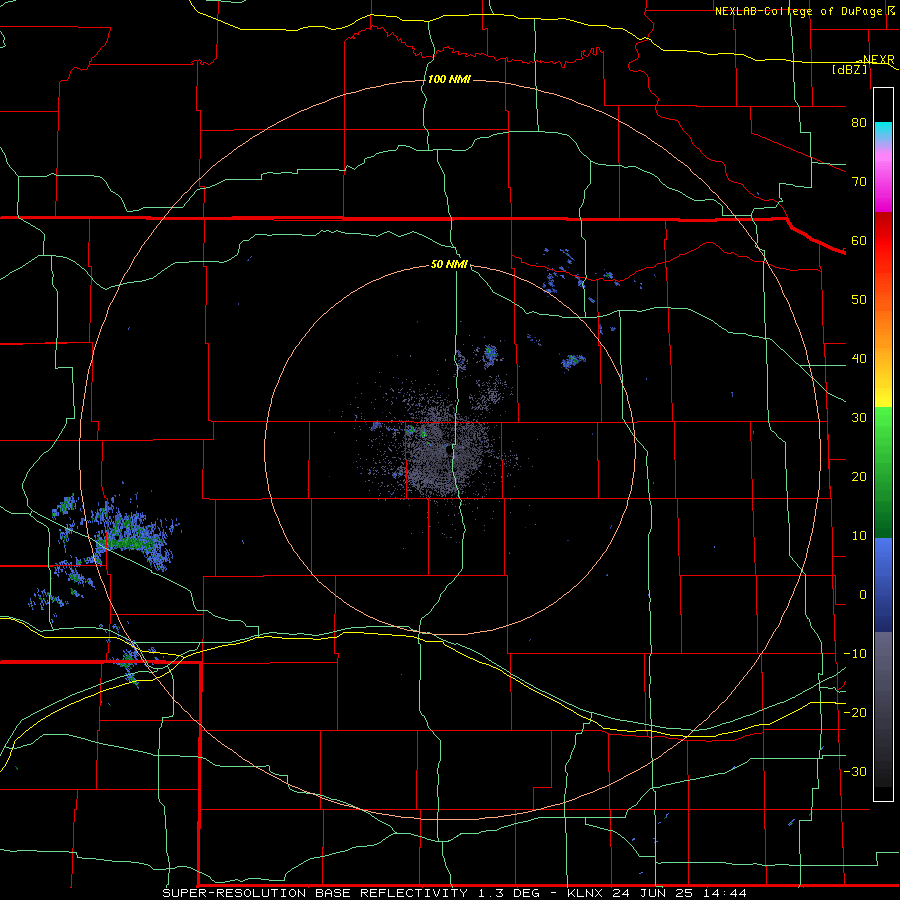Click the 50 NMI range ring label

tap(449, 264)
